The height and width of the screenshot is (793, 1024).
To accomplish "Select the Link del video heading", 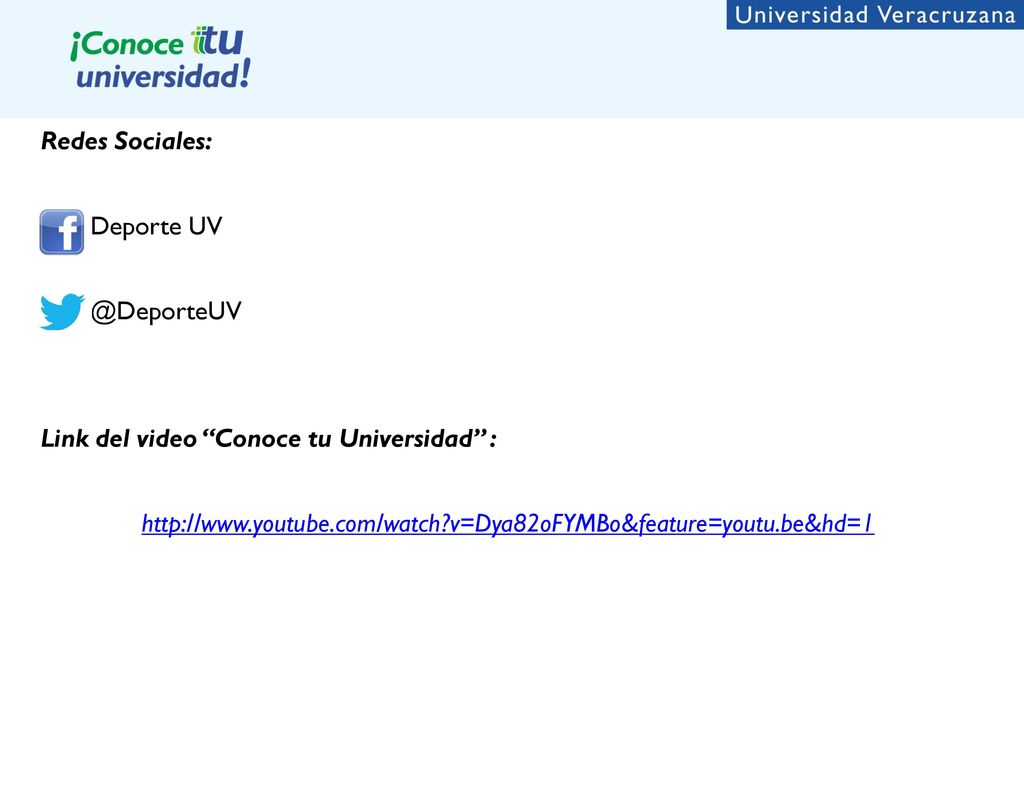I will point(268,438).
